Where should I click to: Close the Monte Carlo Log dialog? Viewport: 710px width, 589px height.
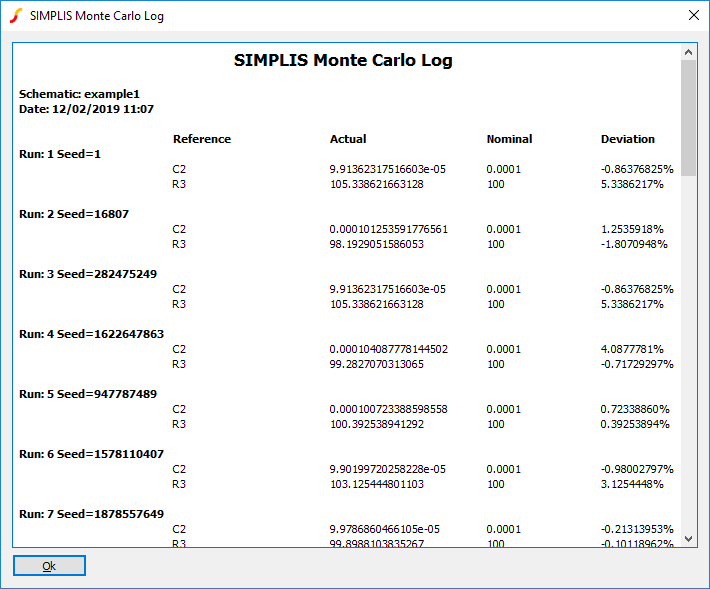click(x=693, y=16)
